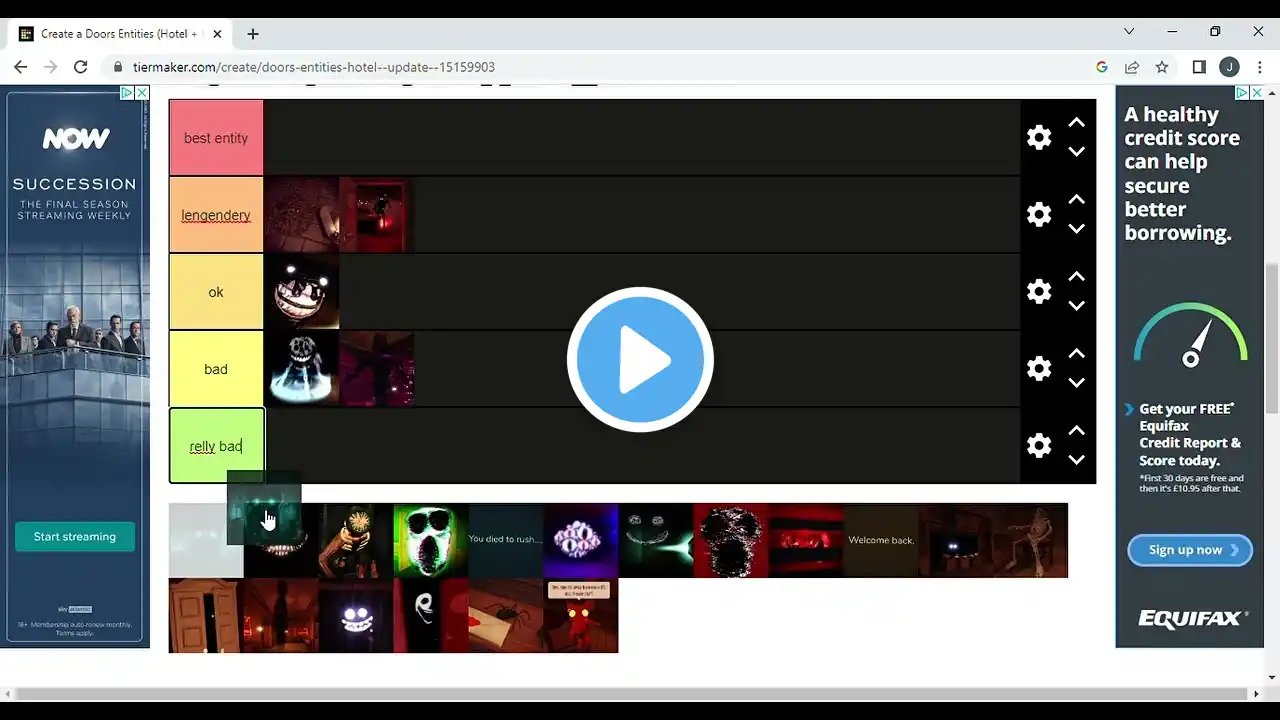Select the glowing blue entity in bad tier

pos(301,369)
